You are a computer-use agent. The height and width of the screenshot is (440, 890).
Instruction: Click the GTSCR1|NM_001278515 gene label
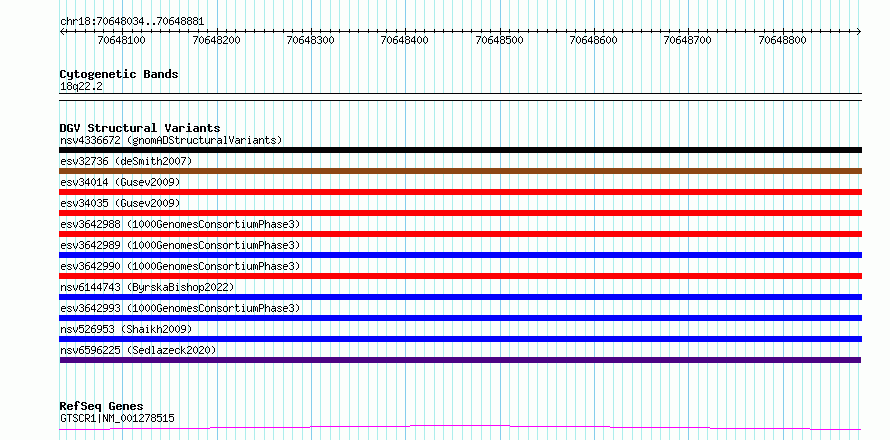click(117, 418)
